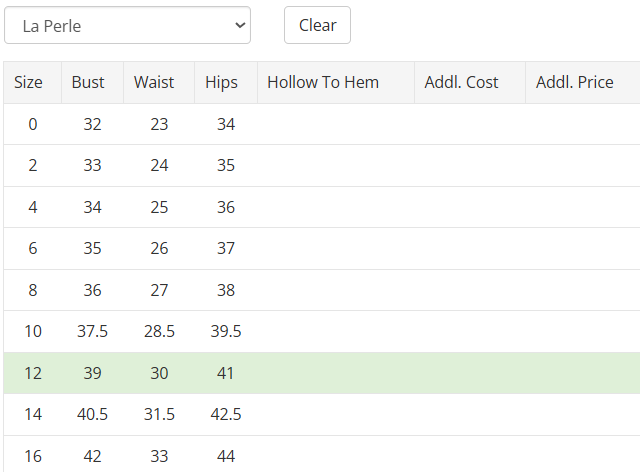Viewport: 640px width, 472px height.
Task: Select the size 4 row
Action: [322, 207]
